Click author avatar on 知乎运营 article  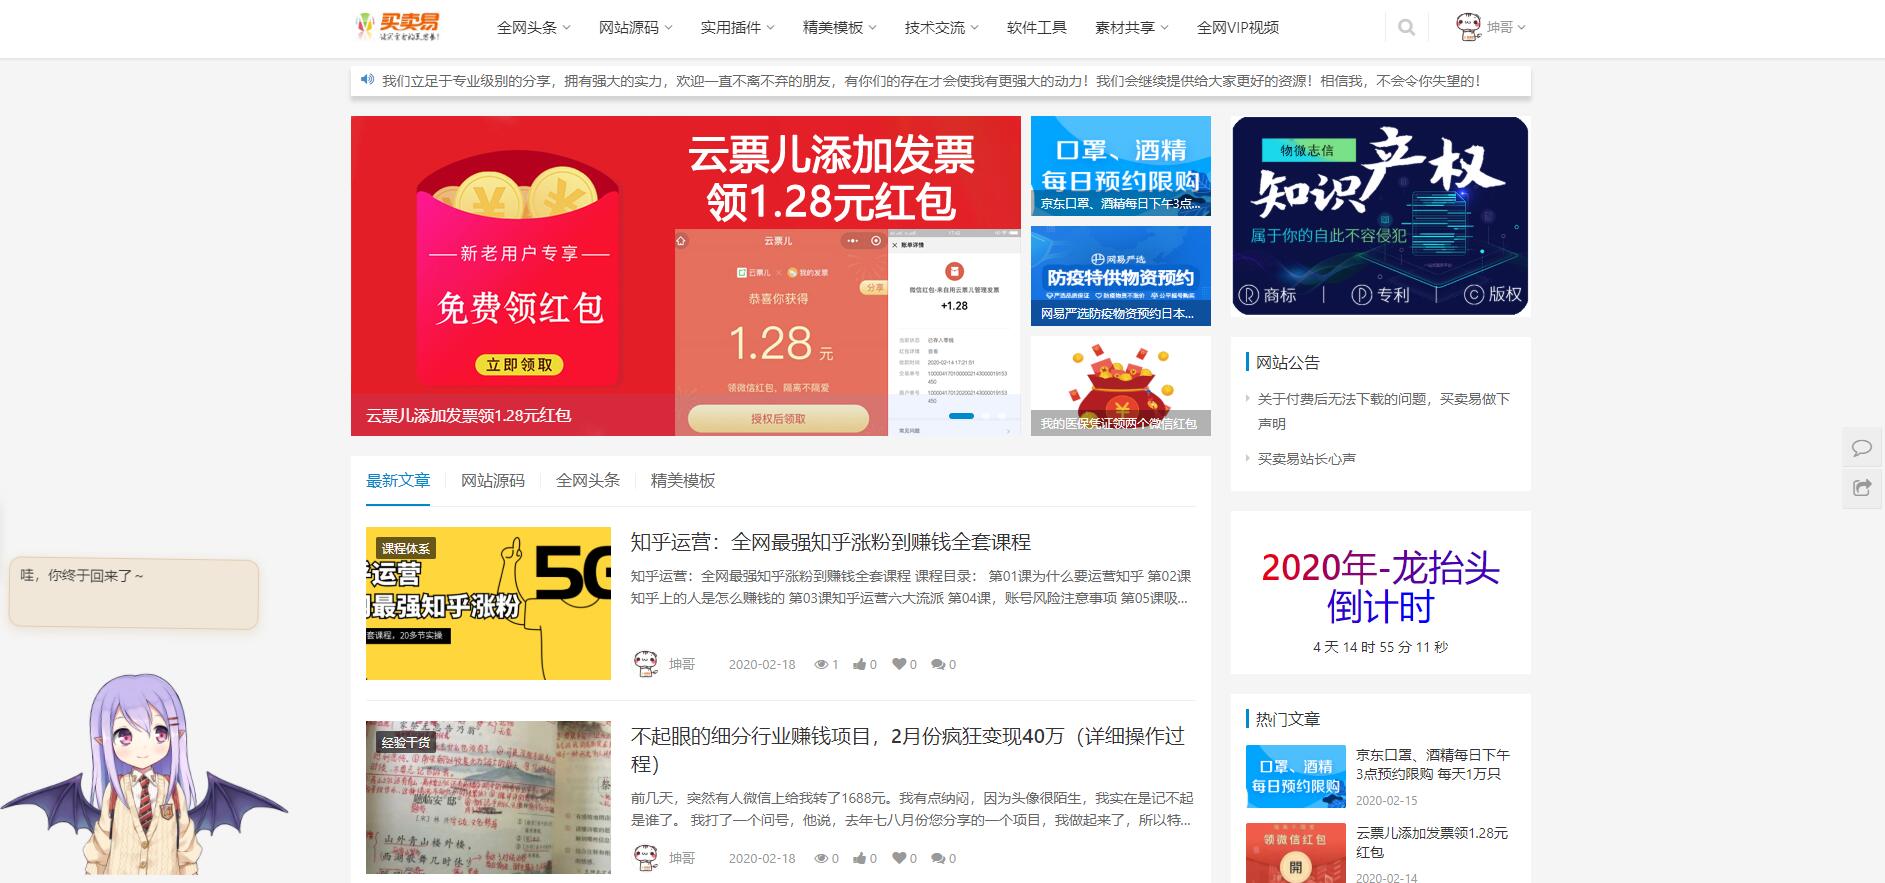(x=646, y=664)
